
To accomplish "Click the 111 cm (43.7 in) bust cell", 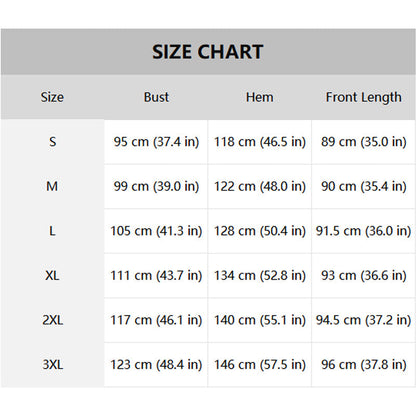I will pyautogui.click(x=156, y=276).
